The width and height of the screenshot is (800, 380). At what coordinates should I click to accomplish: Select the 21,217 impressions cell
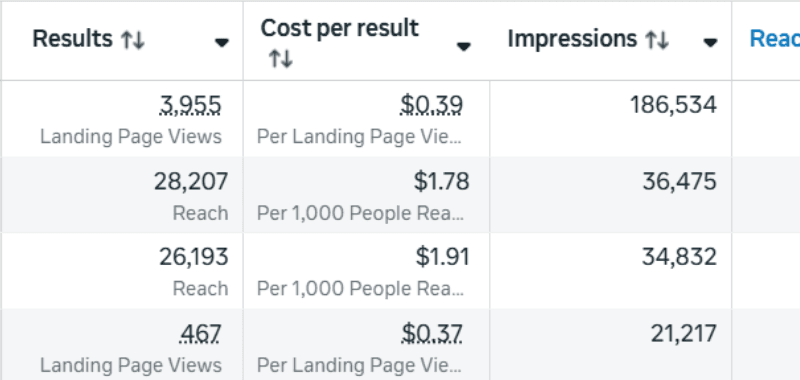(x=611, y=344)
